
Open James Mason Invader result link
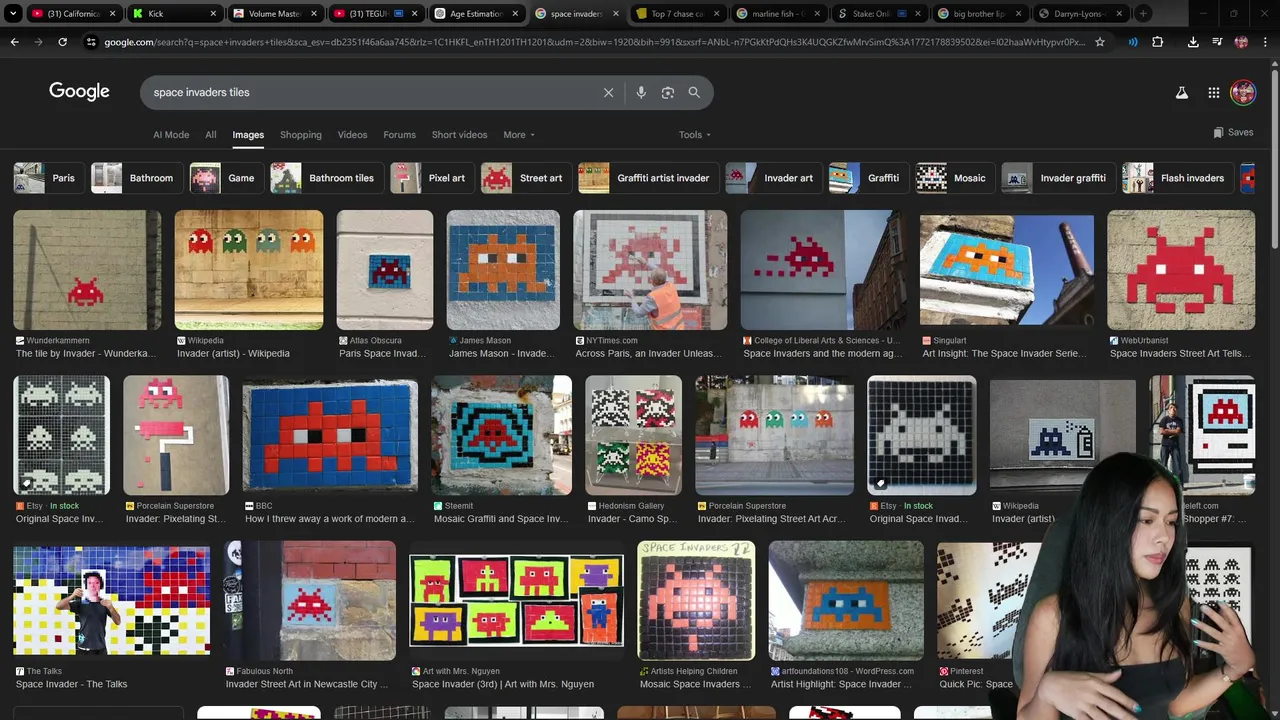click(501, 353)
